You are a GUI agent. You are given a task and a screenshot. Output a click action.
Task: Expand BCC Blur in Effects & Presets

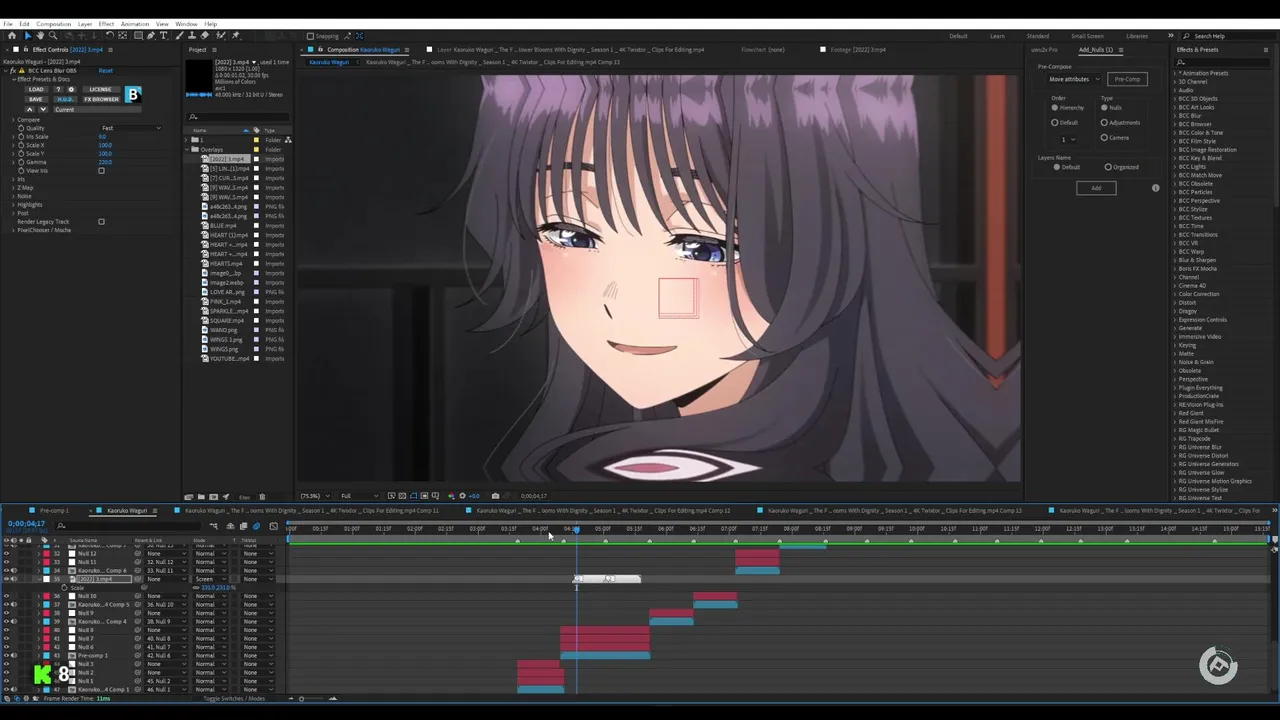[x=1175, y=116]
